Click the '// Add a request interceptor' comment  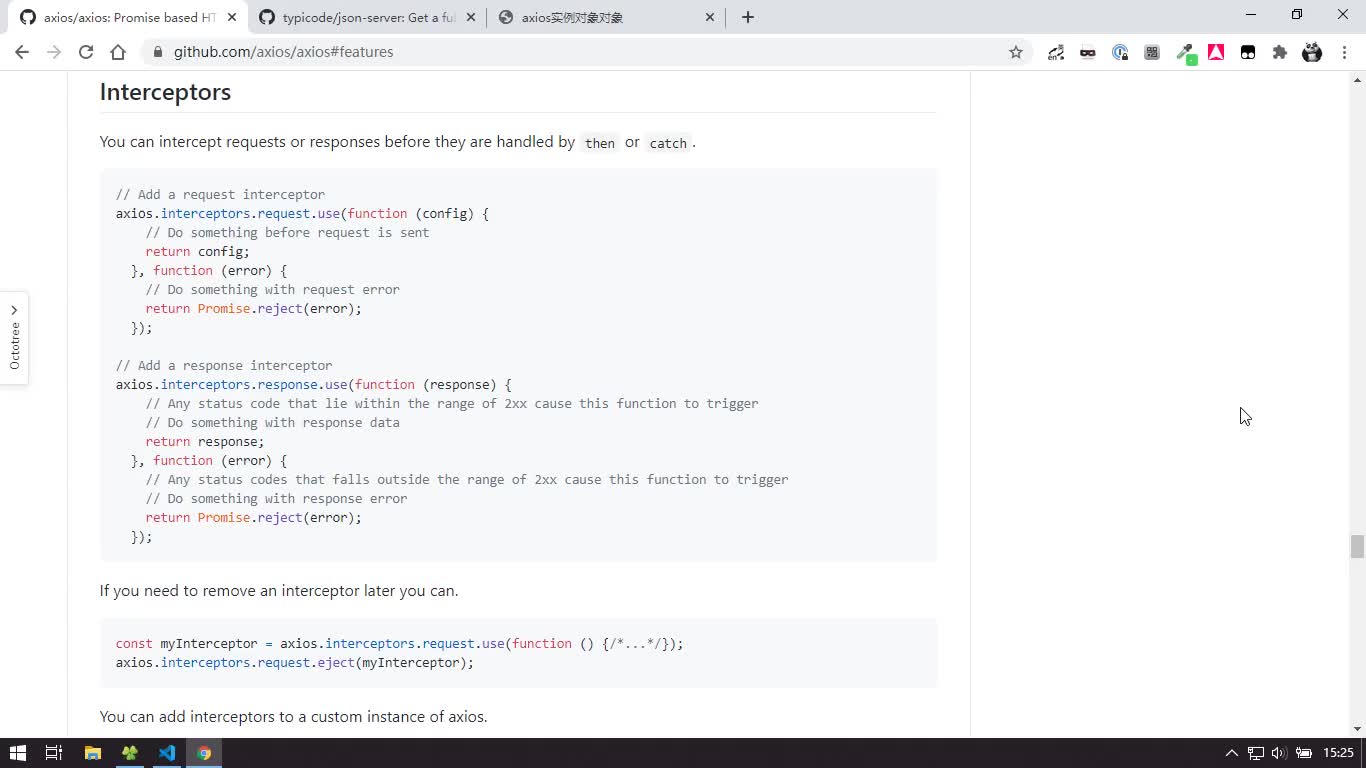click(220, 195)
